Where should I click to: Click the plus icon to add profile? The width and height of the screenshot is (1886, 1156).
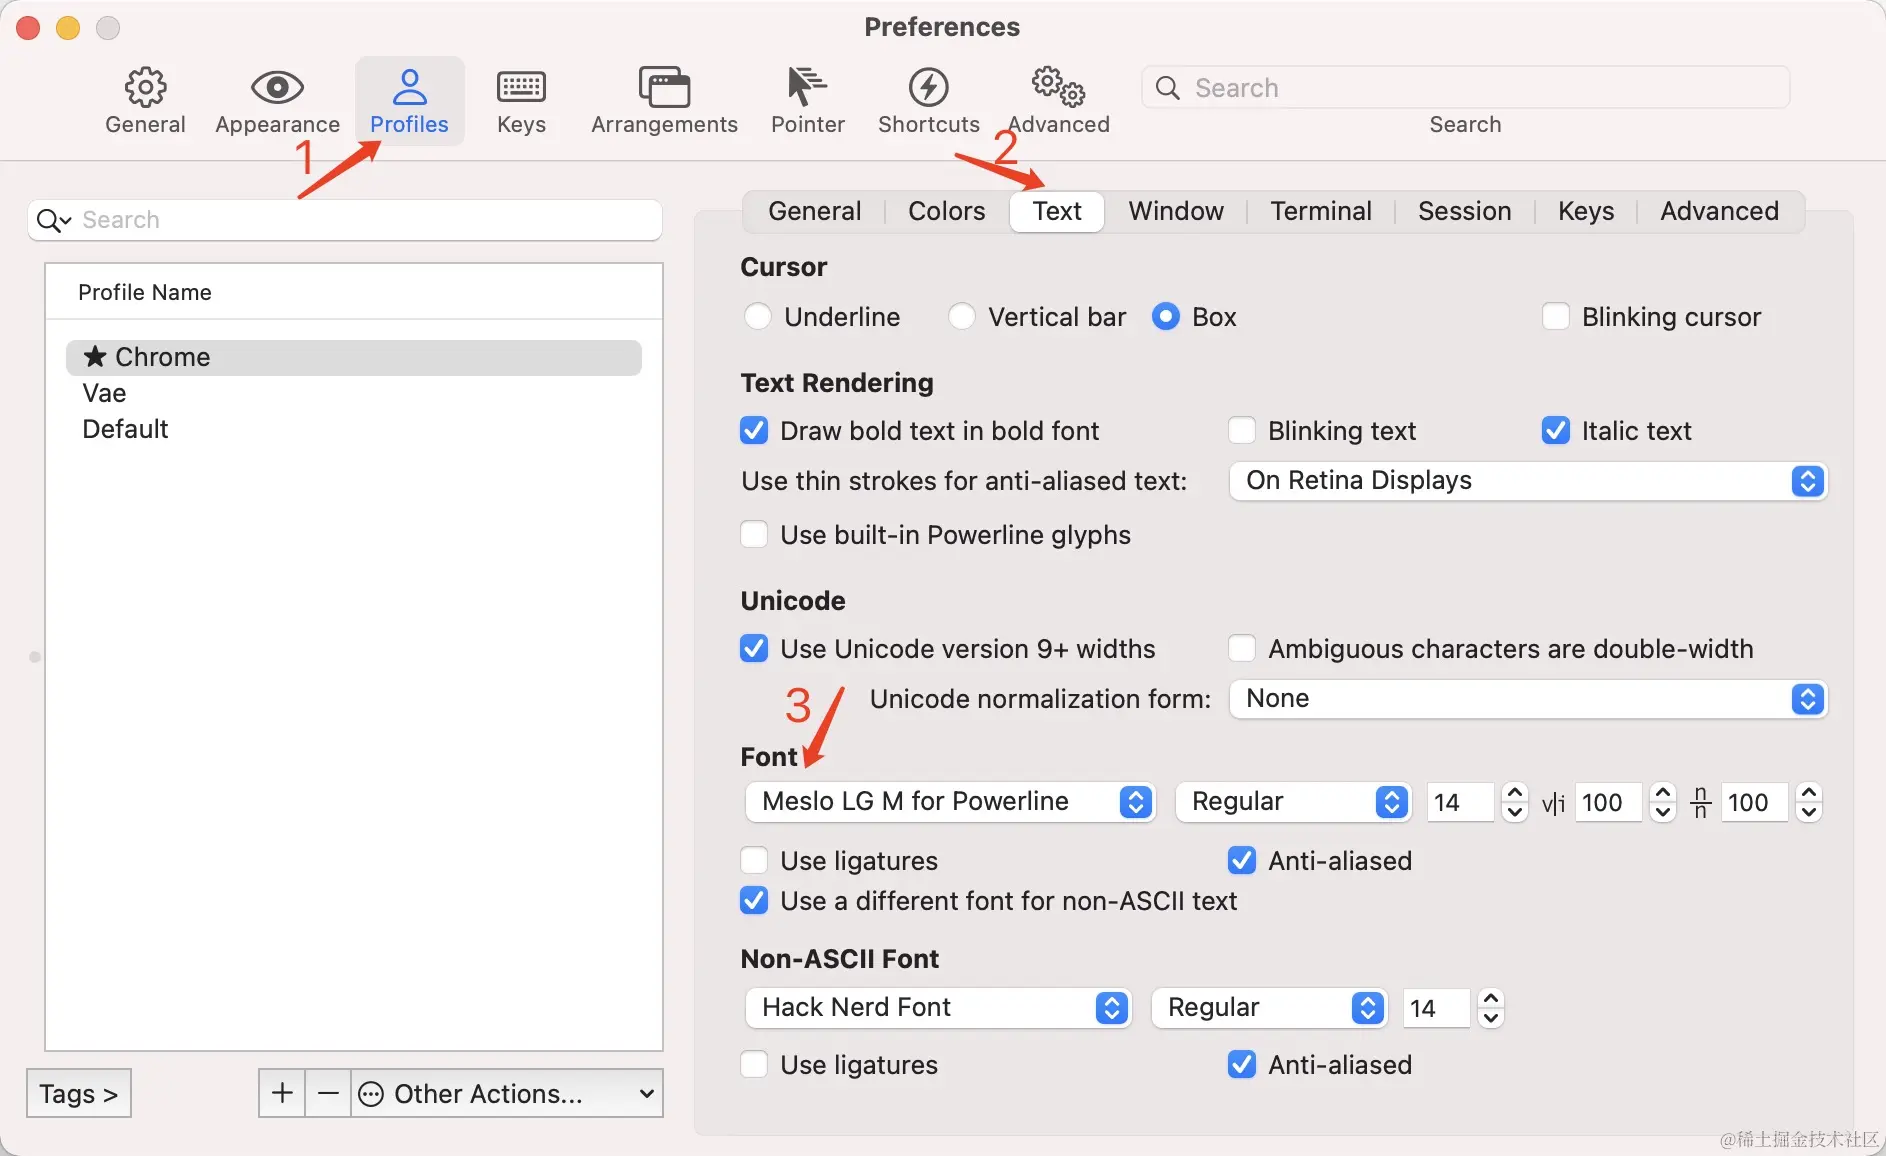(x=282, y=1093)
